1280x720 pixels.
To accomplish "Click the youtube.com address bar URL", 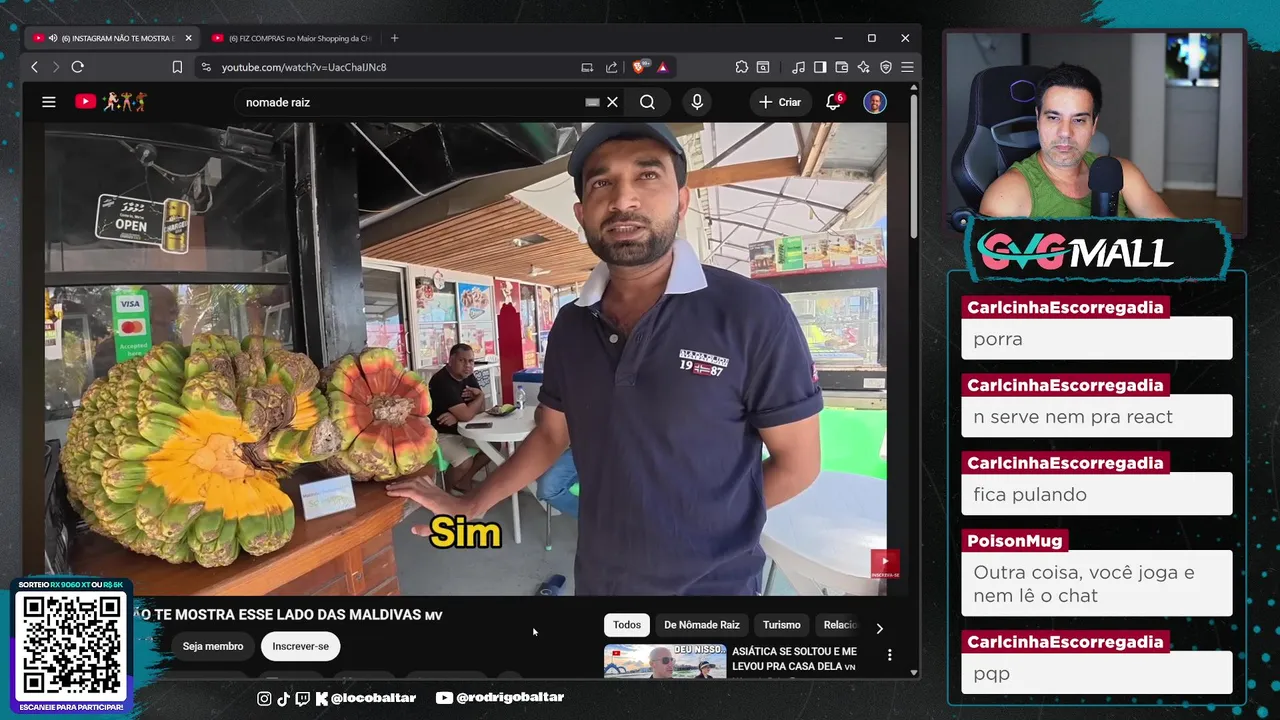I will 303,67.
